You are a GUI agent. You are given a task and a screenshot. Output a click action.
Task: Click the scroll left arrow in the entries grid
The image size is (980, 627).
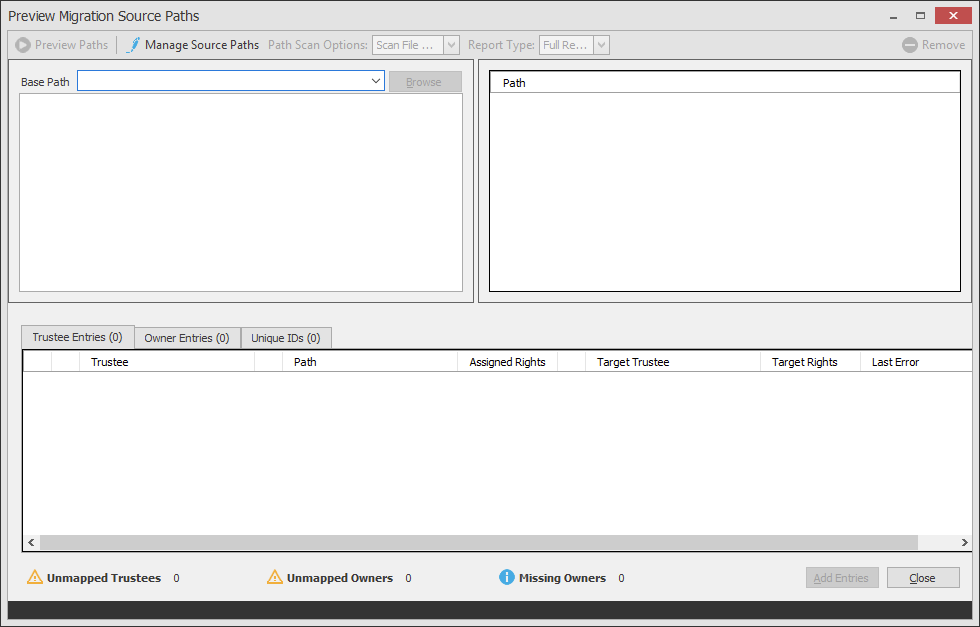(31, 543)
